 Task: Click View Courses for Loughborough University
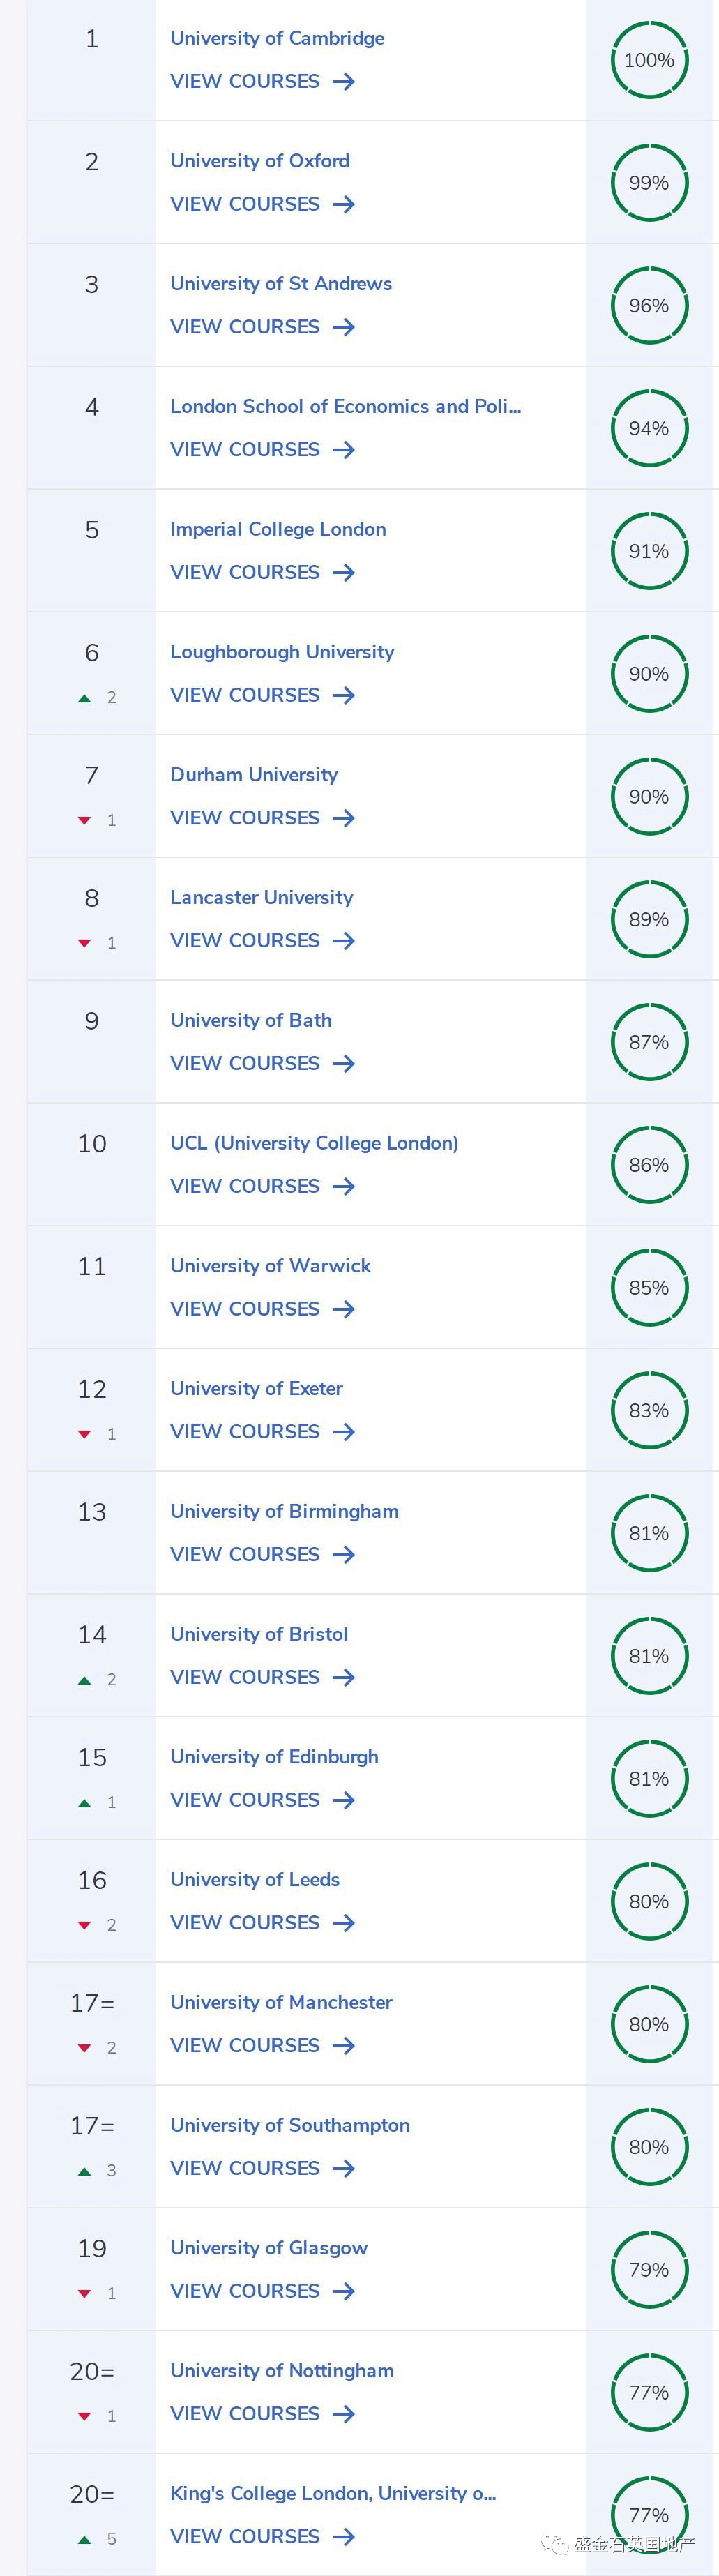tap(245, 695)
